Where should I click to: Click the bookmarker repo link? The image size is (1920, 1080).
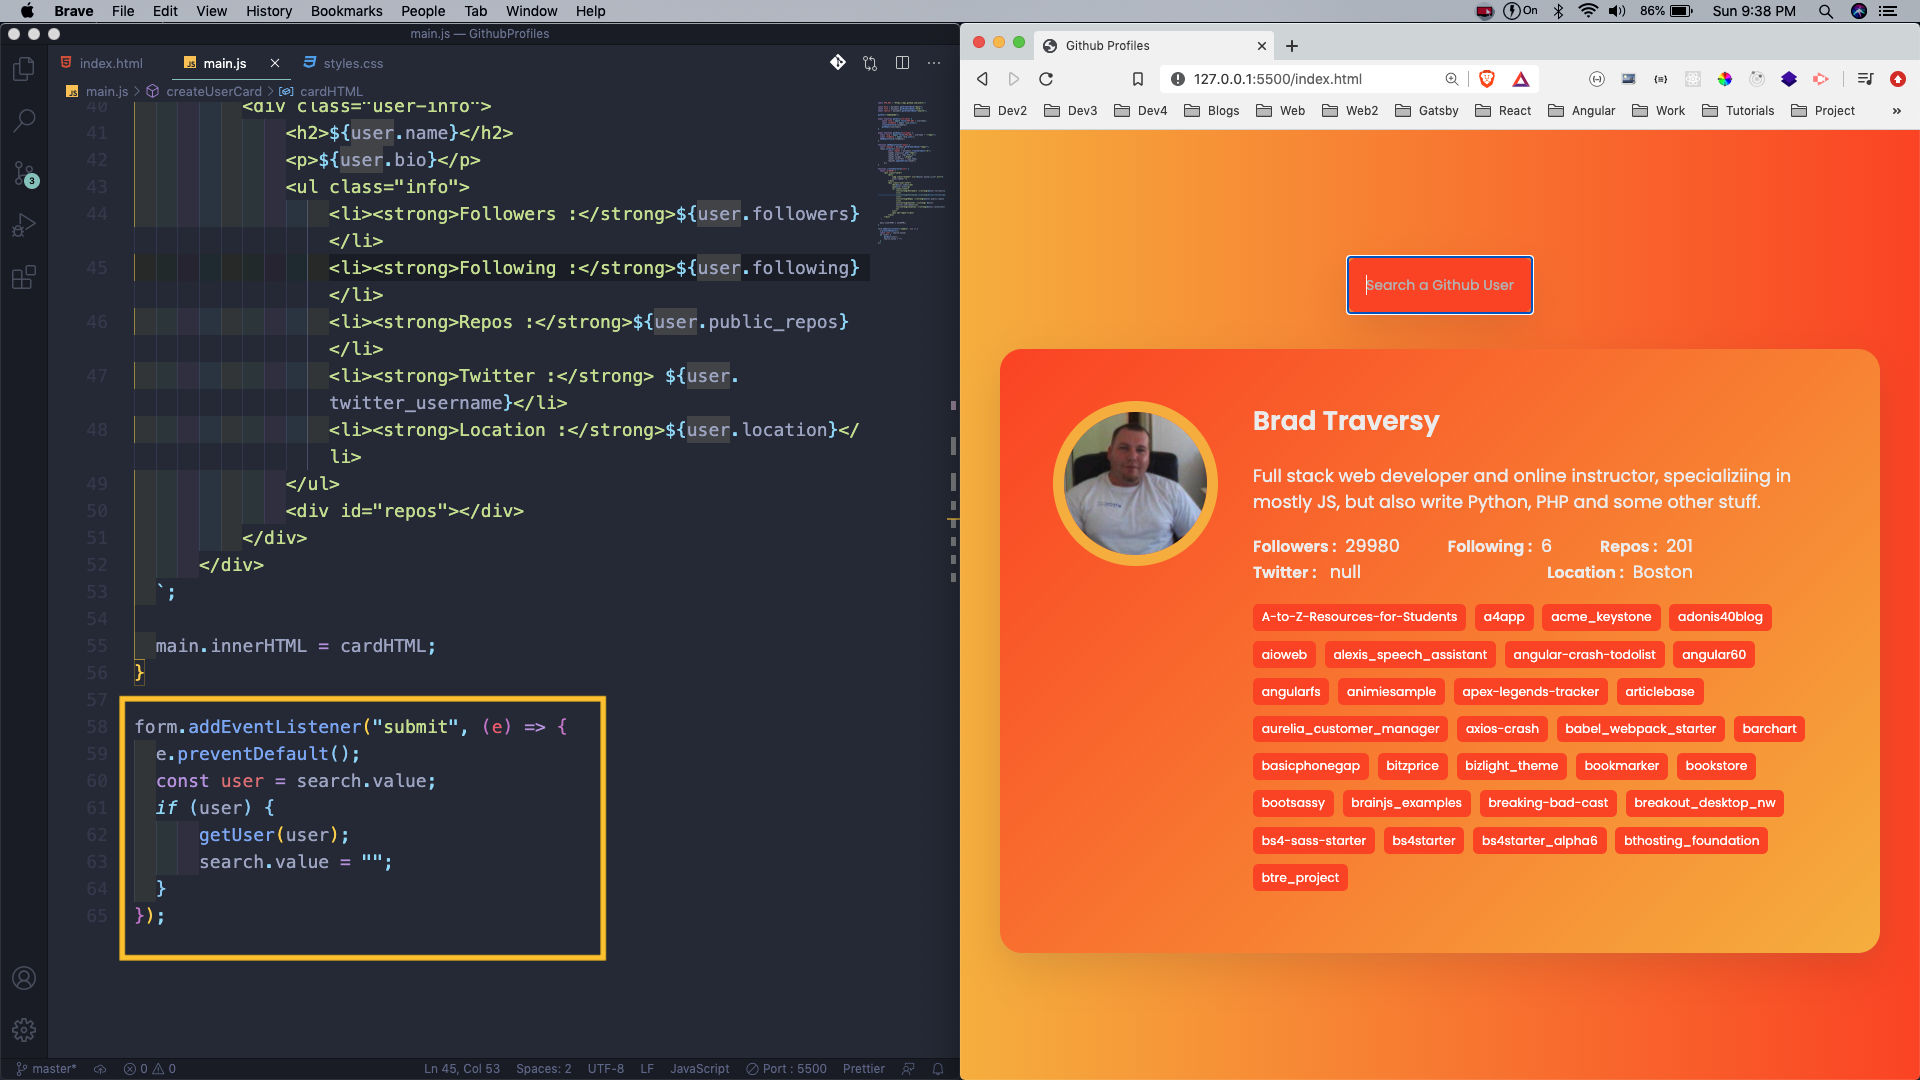click(1621, 766)
